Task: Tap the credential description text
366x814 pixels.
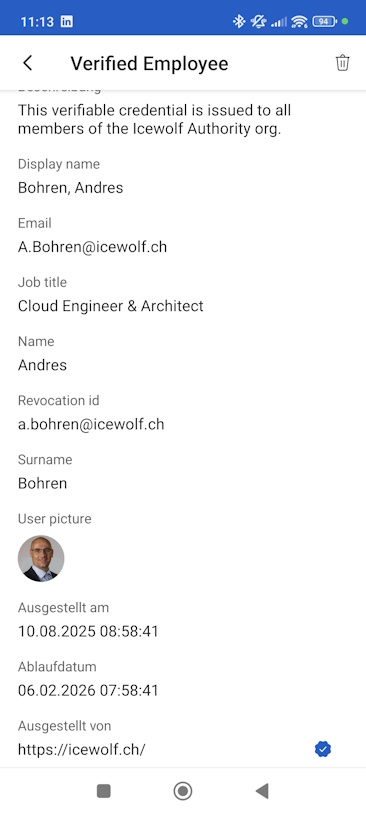Action: (x=155, y=119)
